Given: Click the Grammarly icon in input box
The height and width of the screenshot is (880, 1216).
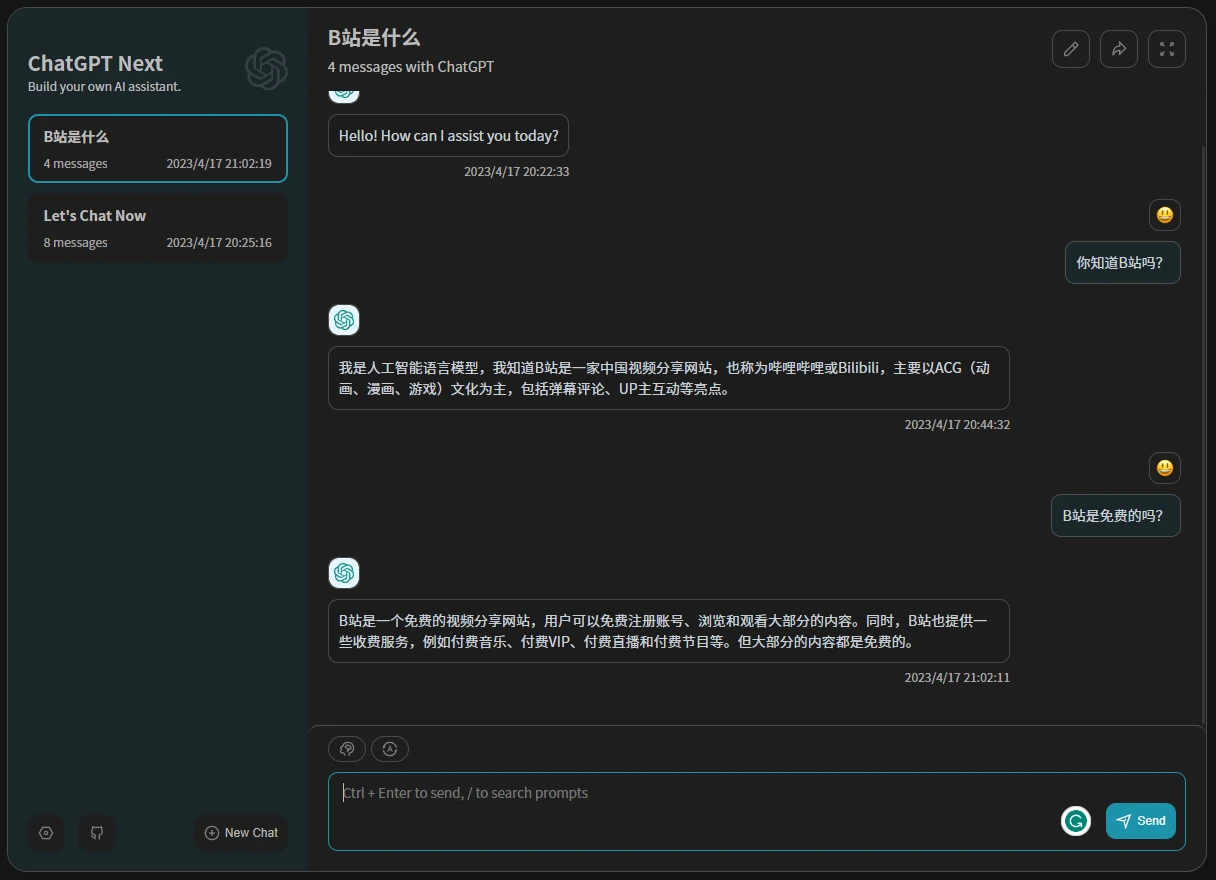Looking at the screenshot, I should click(1076, 821).
